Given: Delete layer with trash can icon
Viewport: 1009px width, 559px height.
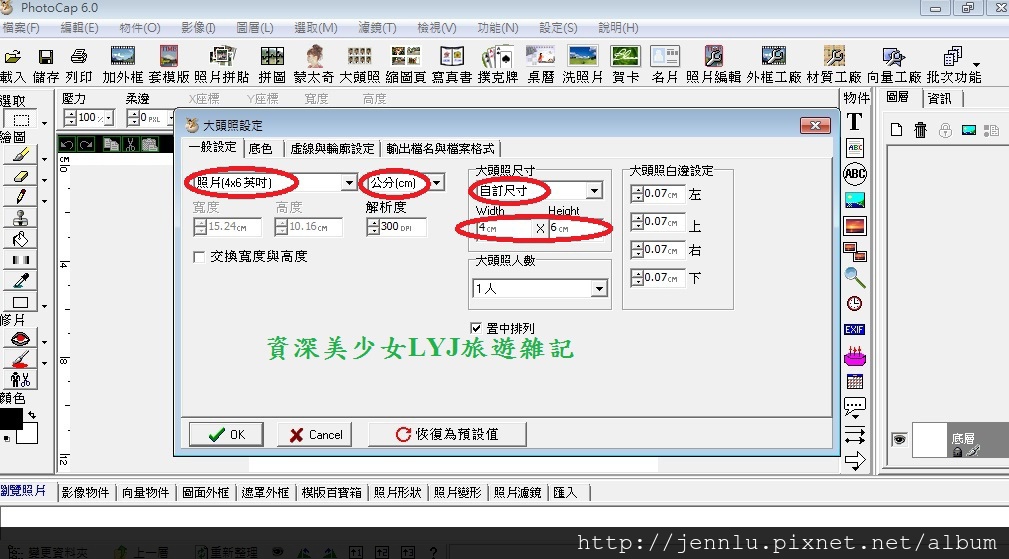Looking at the screenshot, I should point(920,130).
